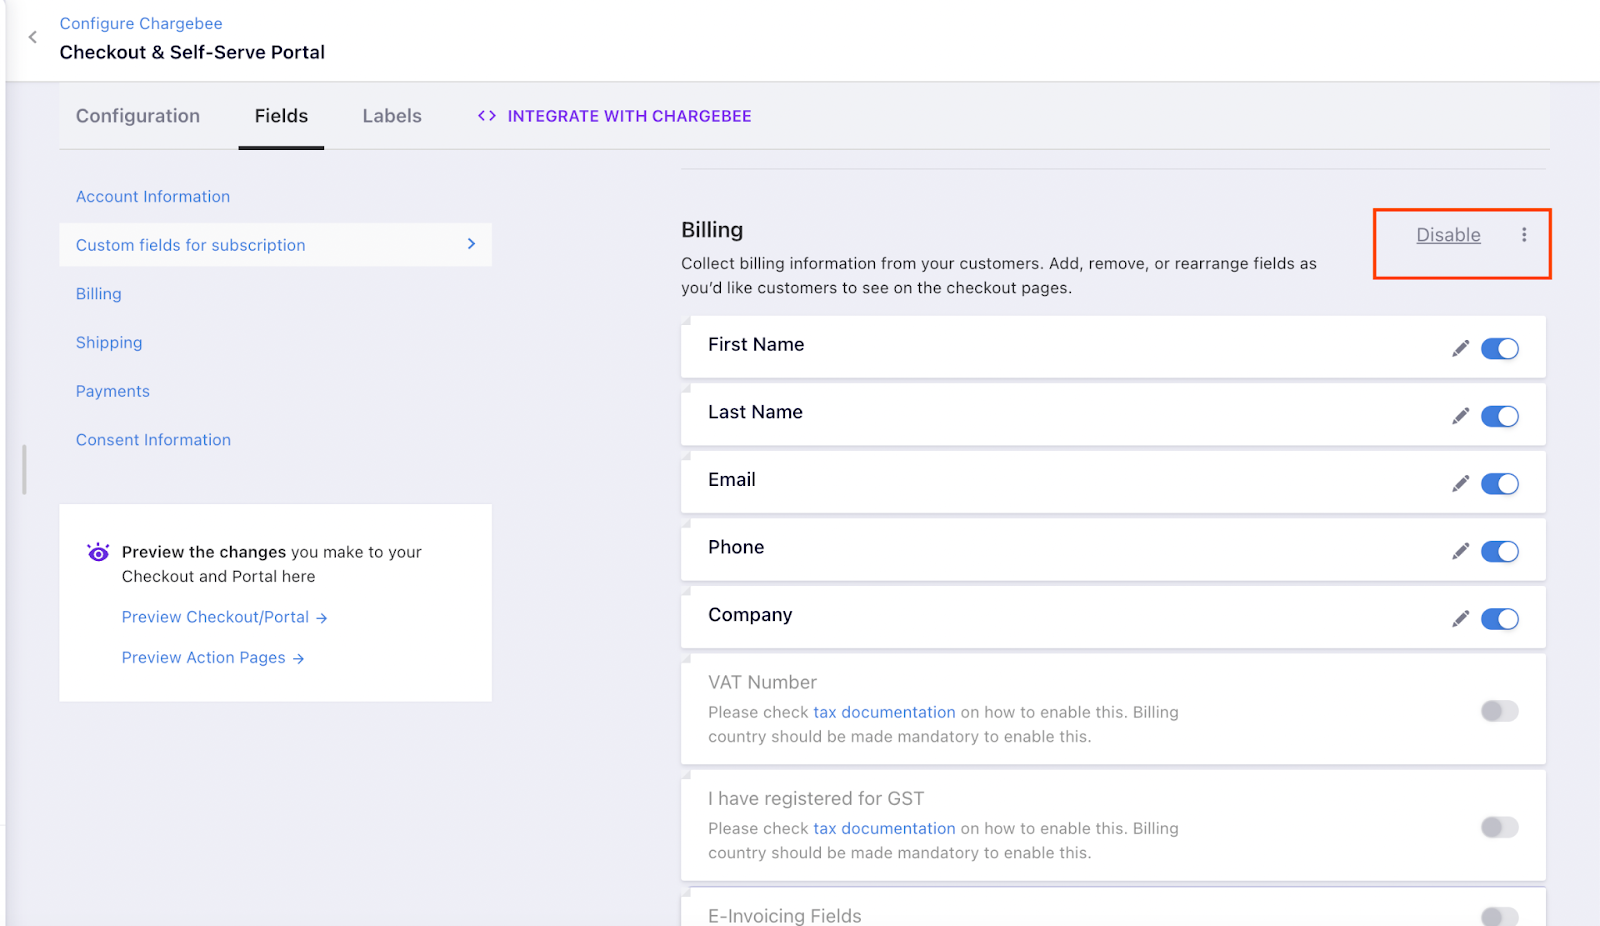The image size is (1600, 926).
Task: Click the Disable billing link
Action: click(1448, 235)
